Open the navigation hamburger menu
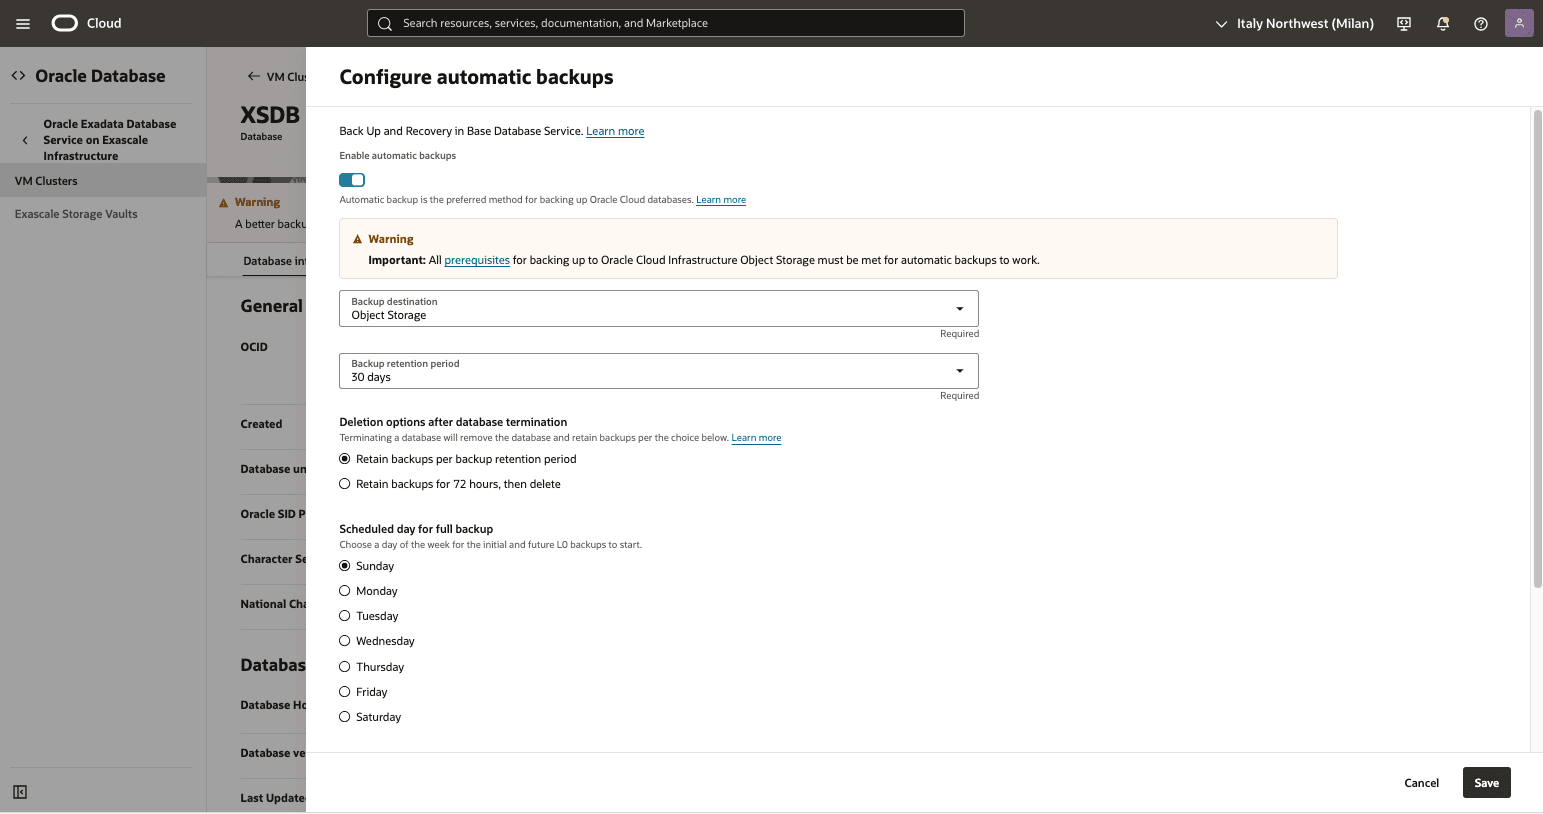Viewport: 1543px width, 814px height. click(22, 22)
